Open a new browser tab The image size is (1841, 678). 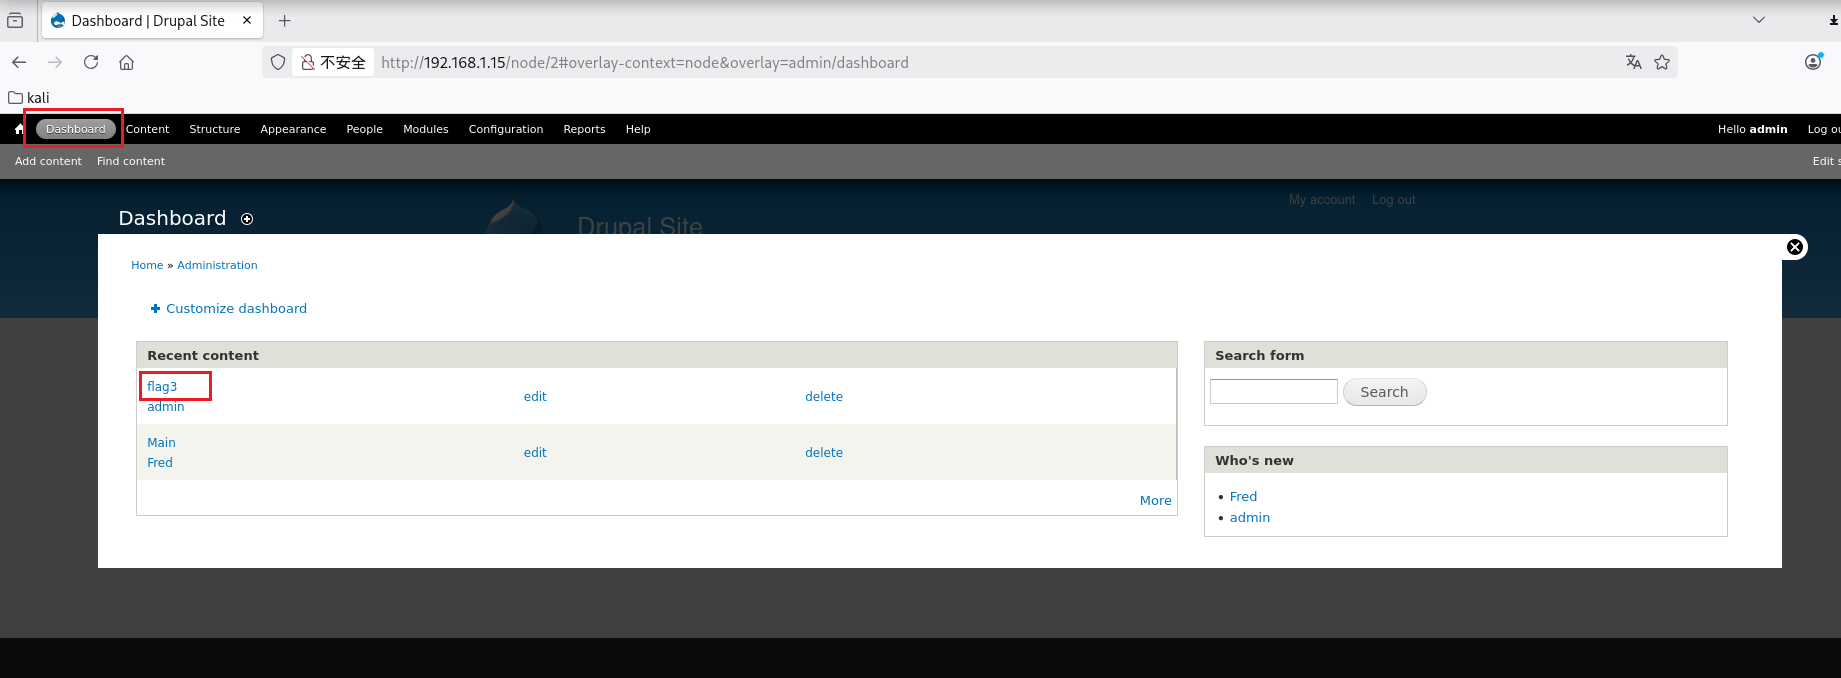click(x=285, y=20)
